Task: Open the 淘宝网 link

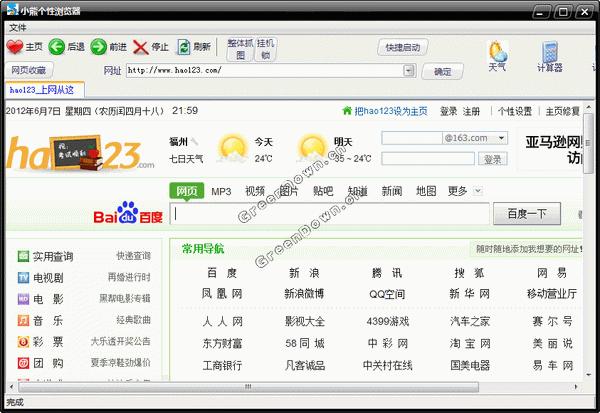Action: (x=470, y=343)
